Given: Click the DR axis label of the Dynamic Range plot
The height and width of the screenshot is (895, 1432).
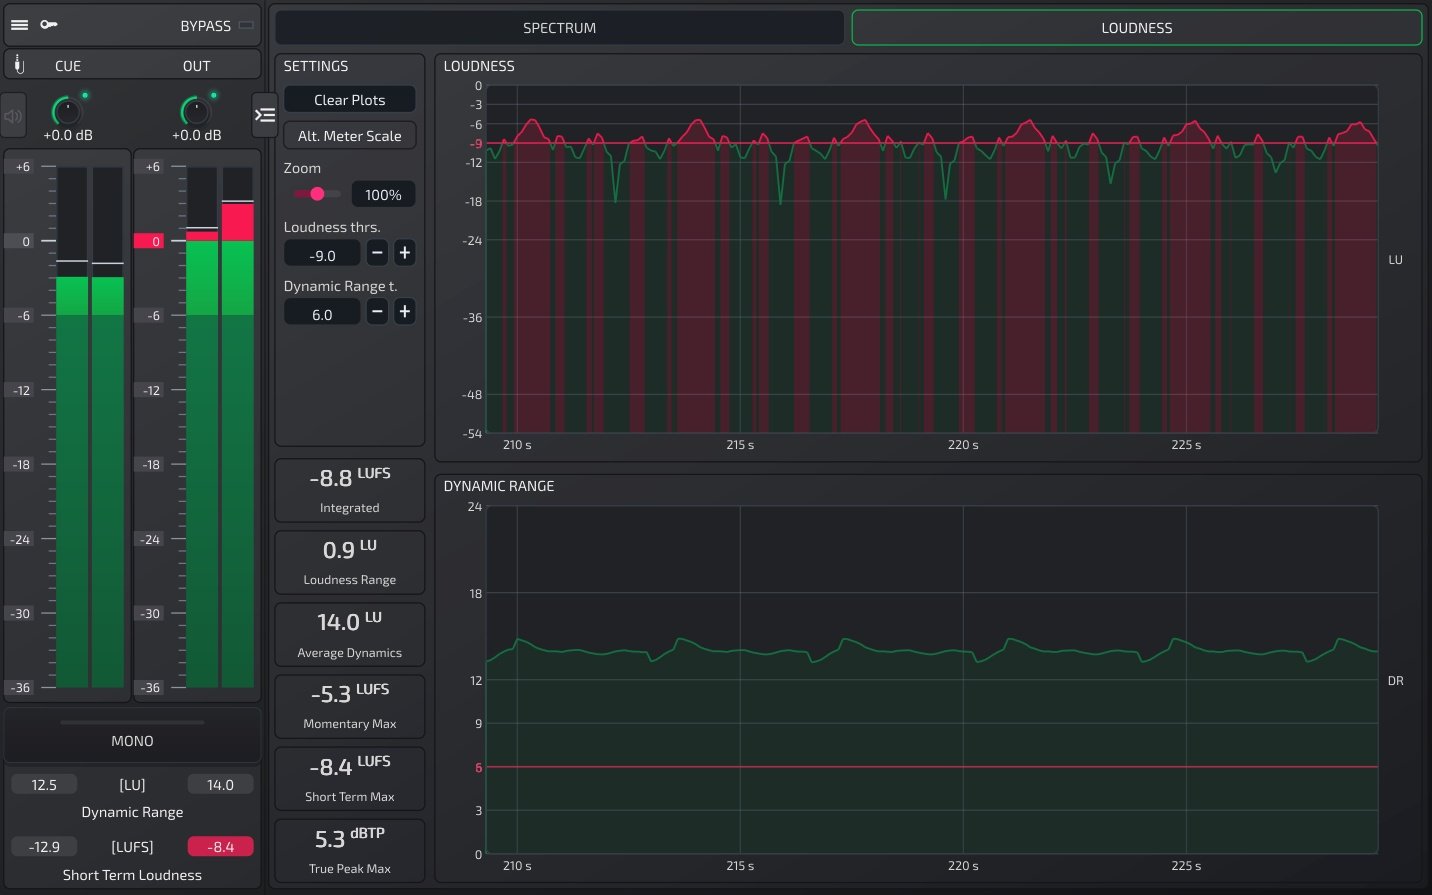Looking at the screenshot, I should point(1396,681).
